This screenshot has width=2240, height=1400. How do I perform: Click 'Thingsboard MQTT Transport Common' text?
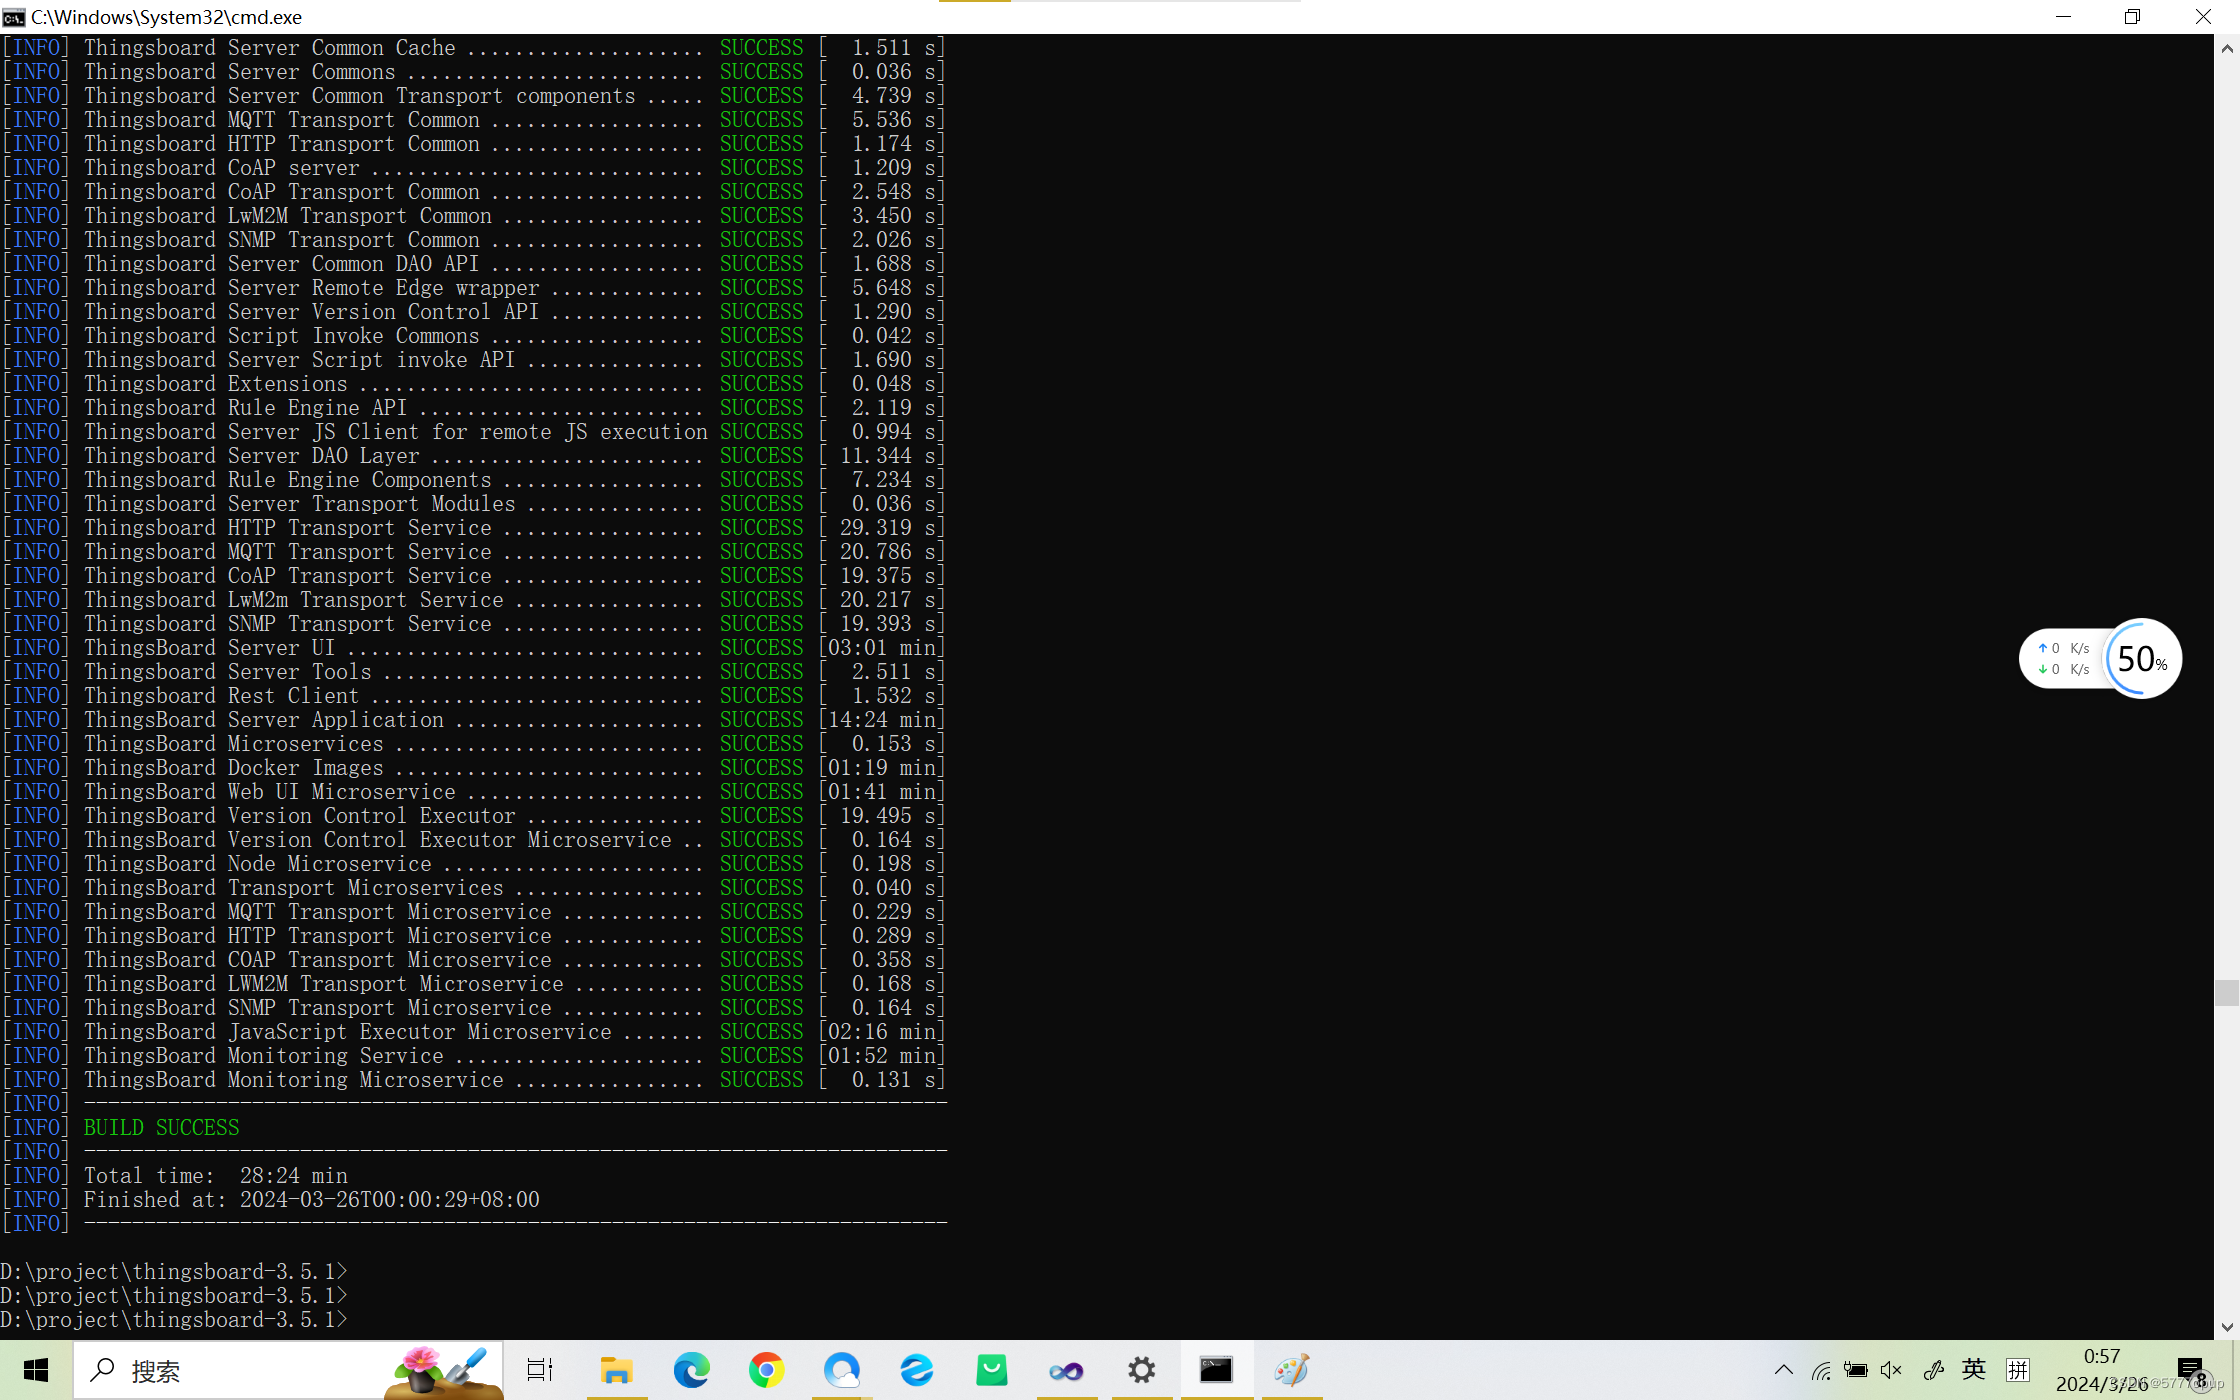pyautogui.click(x=281, y=120)
